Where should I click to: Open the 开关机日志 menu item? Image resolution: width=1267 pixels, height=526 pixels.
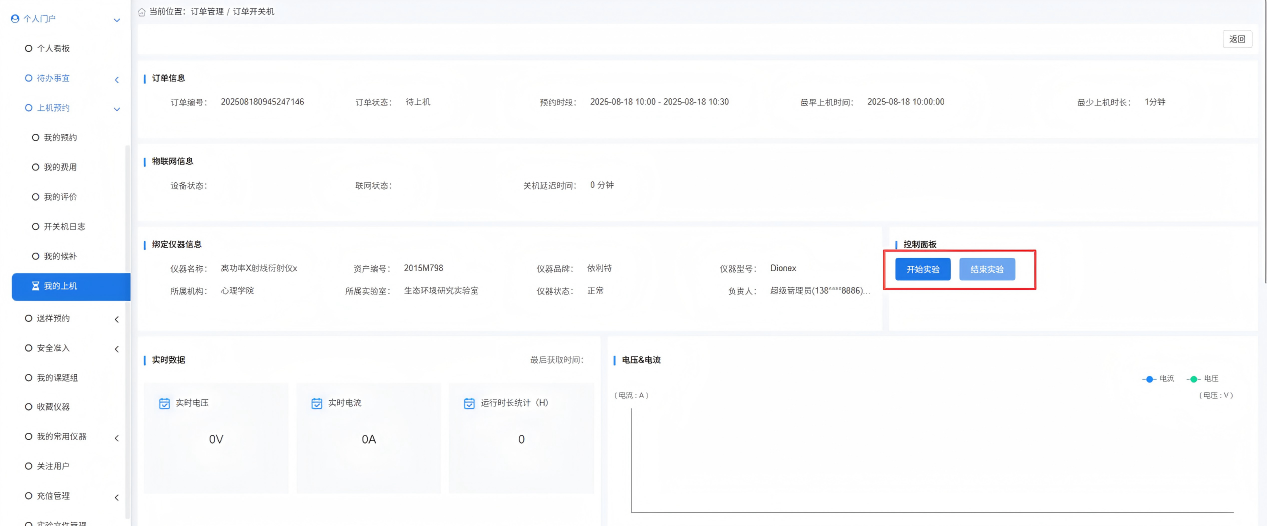64,227
